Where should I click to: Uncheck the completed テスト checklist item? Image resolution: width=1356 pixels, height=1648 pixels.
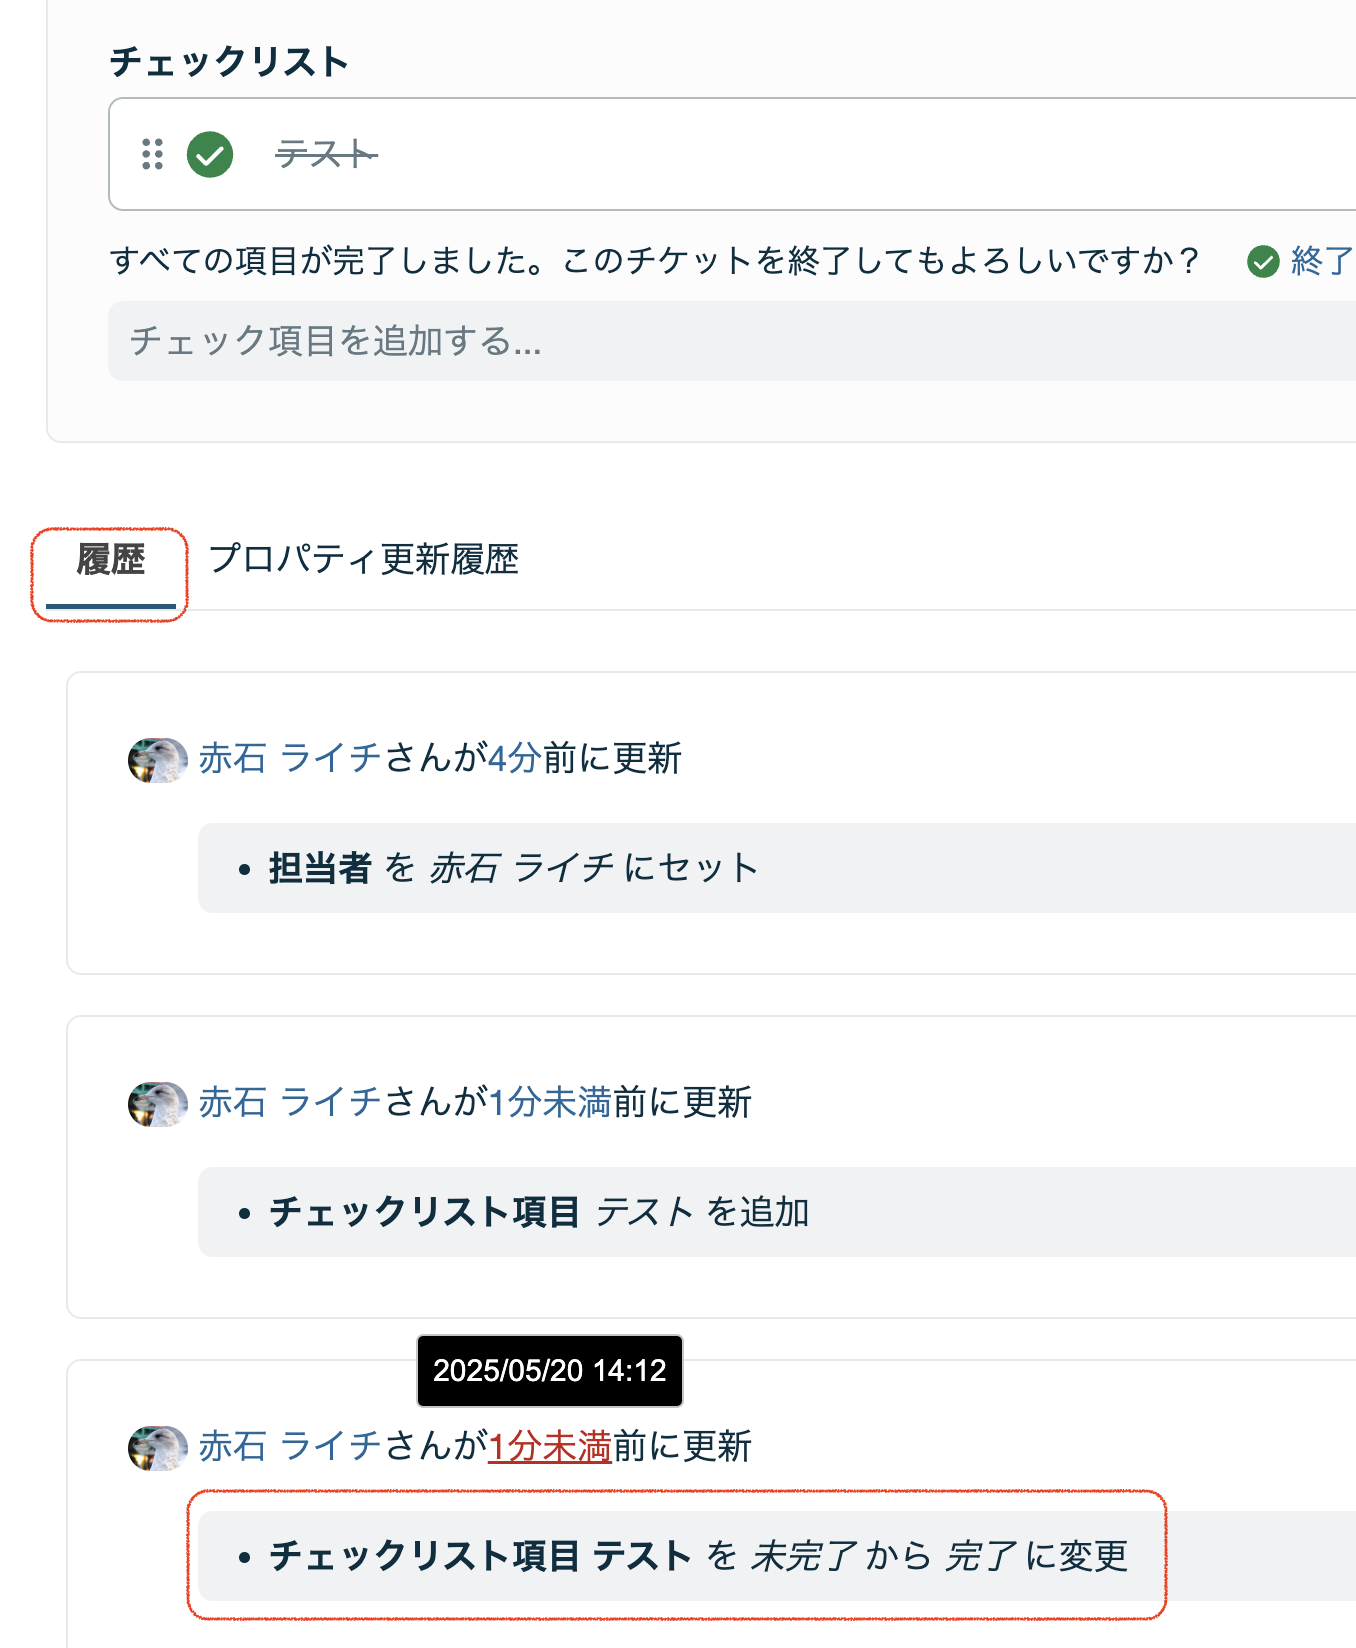(x=210, y=154)
